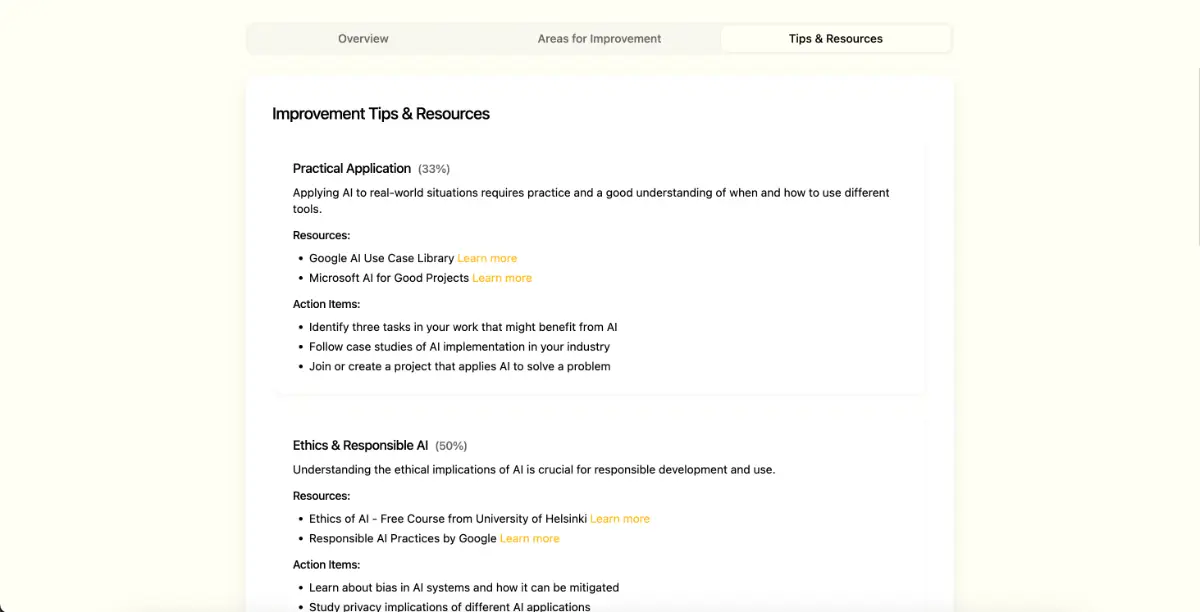Screen dimensions: 1200x612
Task: Click the 'Learn about bias in AI systems' item
Action: click(464, 588)
